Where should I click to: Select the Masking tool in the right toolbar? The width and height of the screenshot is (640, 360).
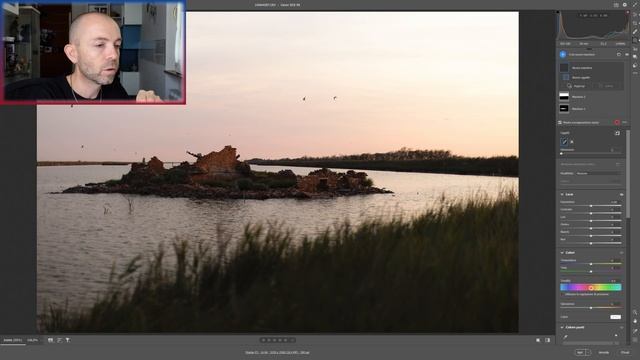pos(635,40)
